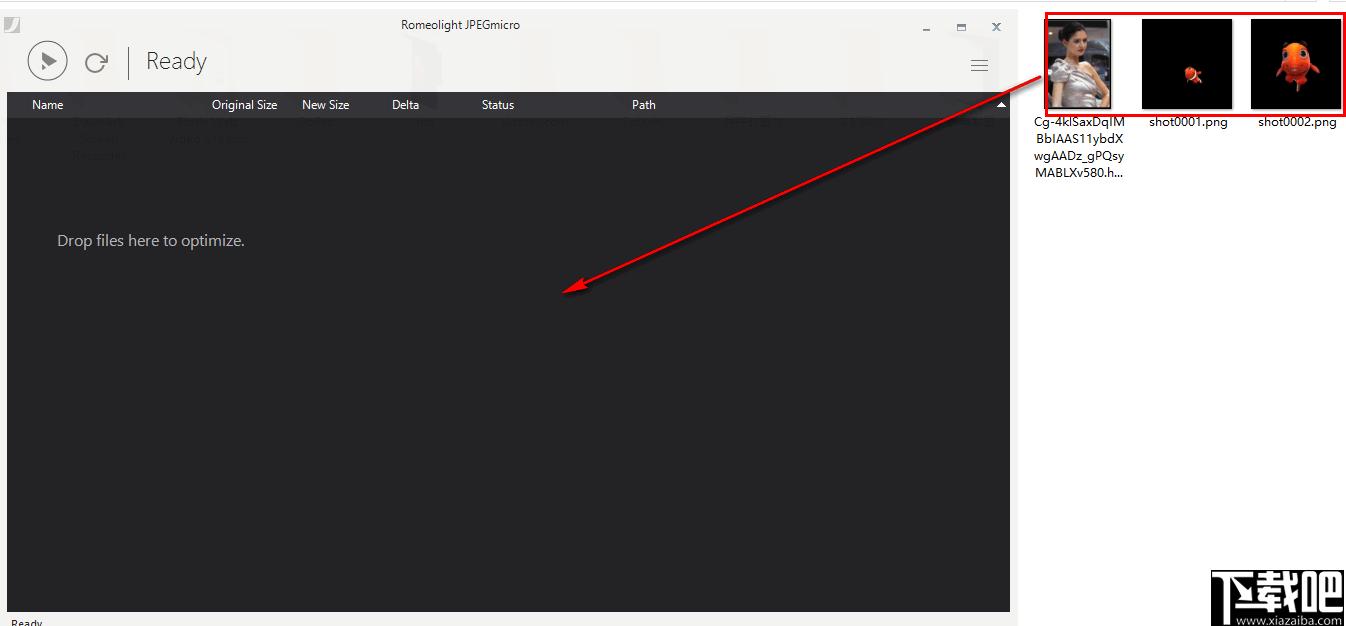This screenshot has height=626, width=1346.
Task: Select the woman portrait photo thumbnail
Action: tap(1079, 65)
